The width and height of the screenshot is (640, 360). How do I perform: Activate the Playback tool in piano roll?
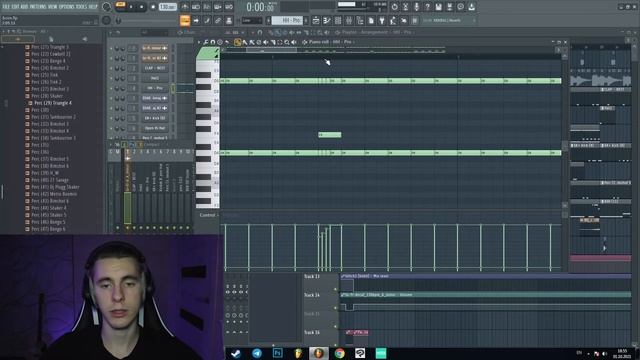click(293, 42)
